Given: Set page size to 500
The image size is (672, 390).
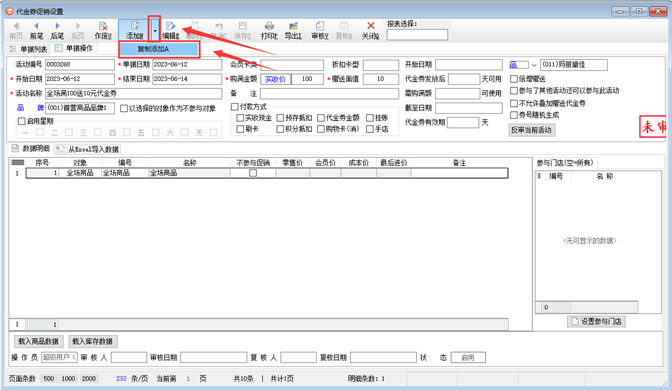Looking at the screenshot, I should pyautogui.click(x=49, y=378).
